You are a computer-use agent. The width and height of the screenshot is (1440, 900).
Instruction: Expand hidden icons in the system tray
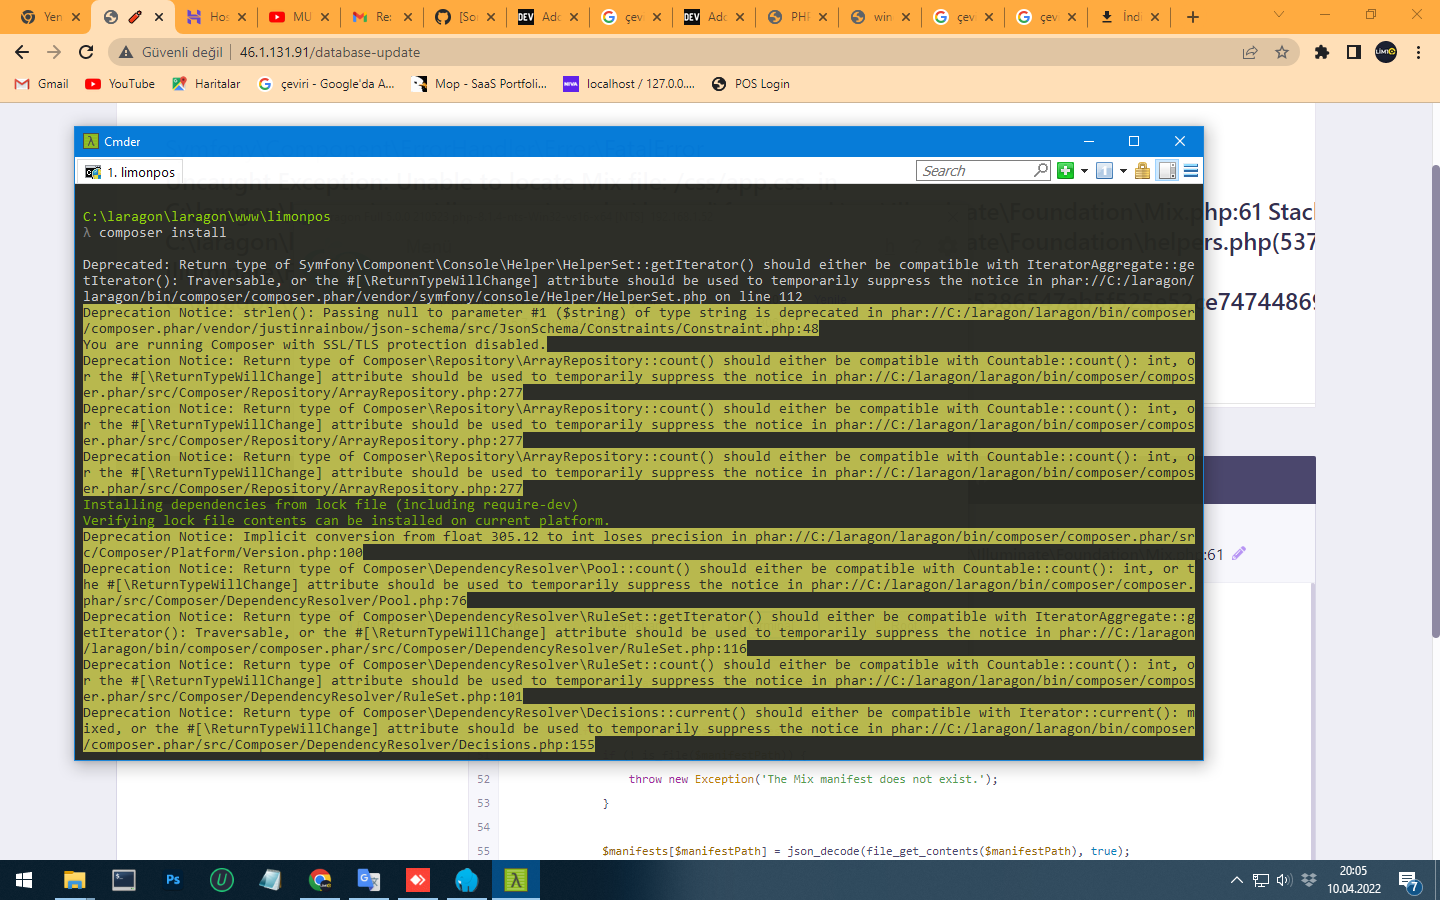coord(1237,880)
